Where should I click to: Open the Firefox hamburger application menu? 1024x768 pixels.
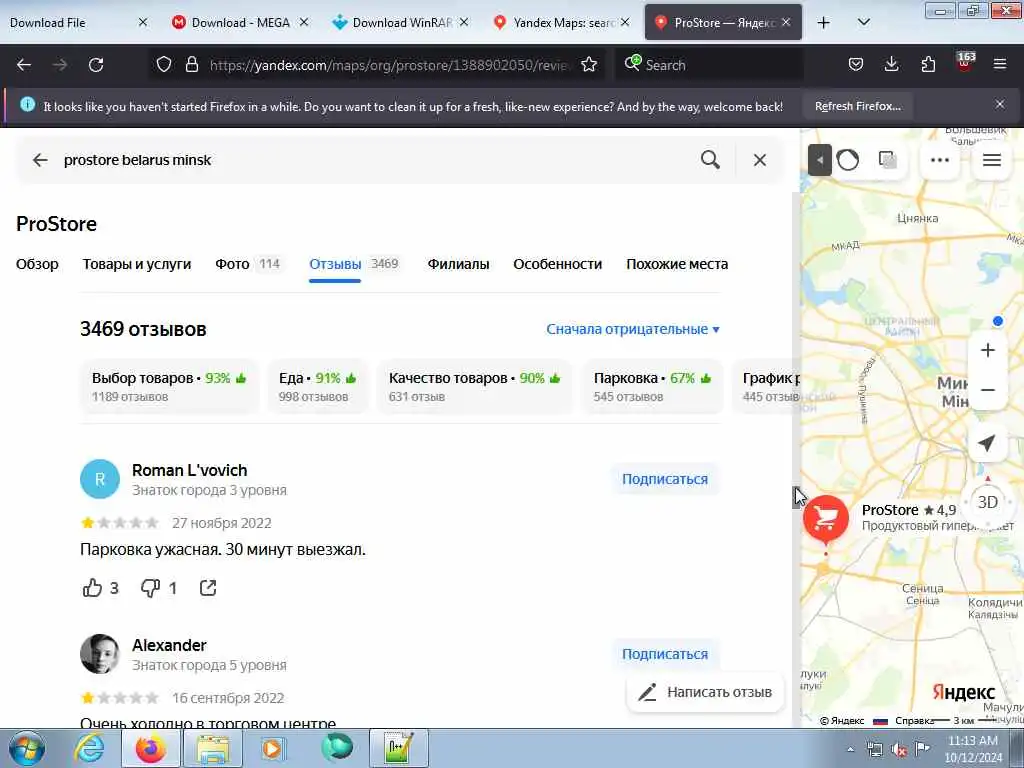pyautogui.click(x=1000, y=64)
